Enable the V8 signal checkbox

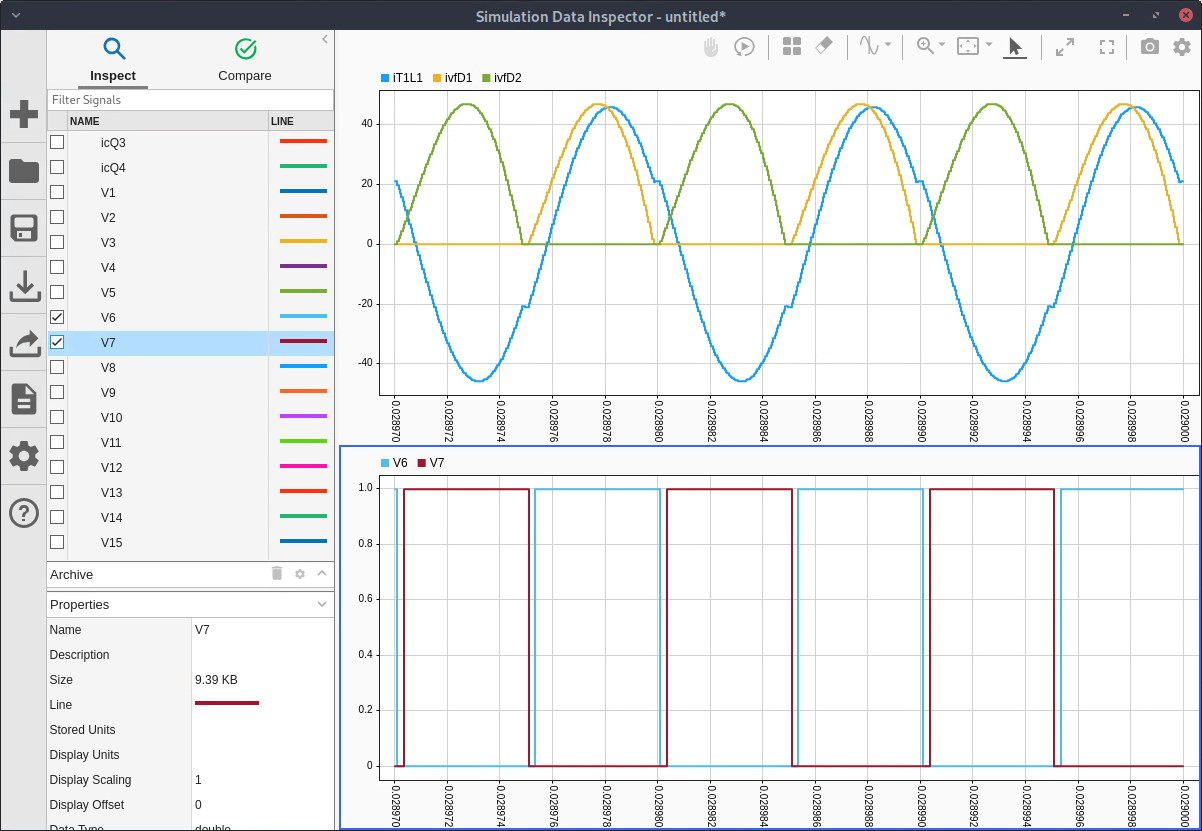pyautogui.click(x=57, y=367)
